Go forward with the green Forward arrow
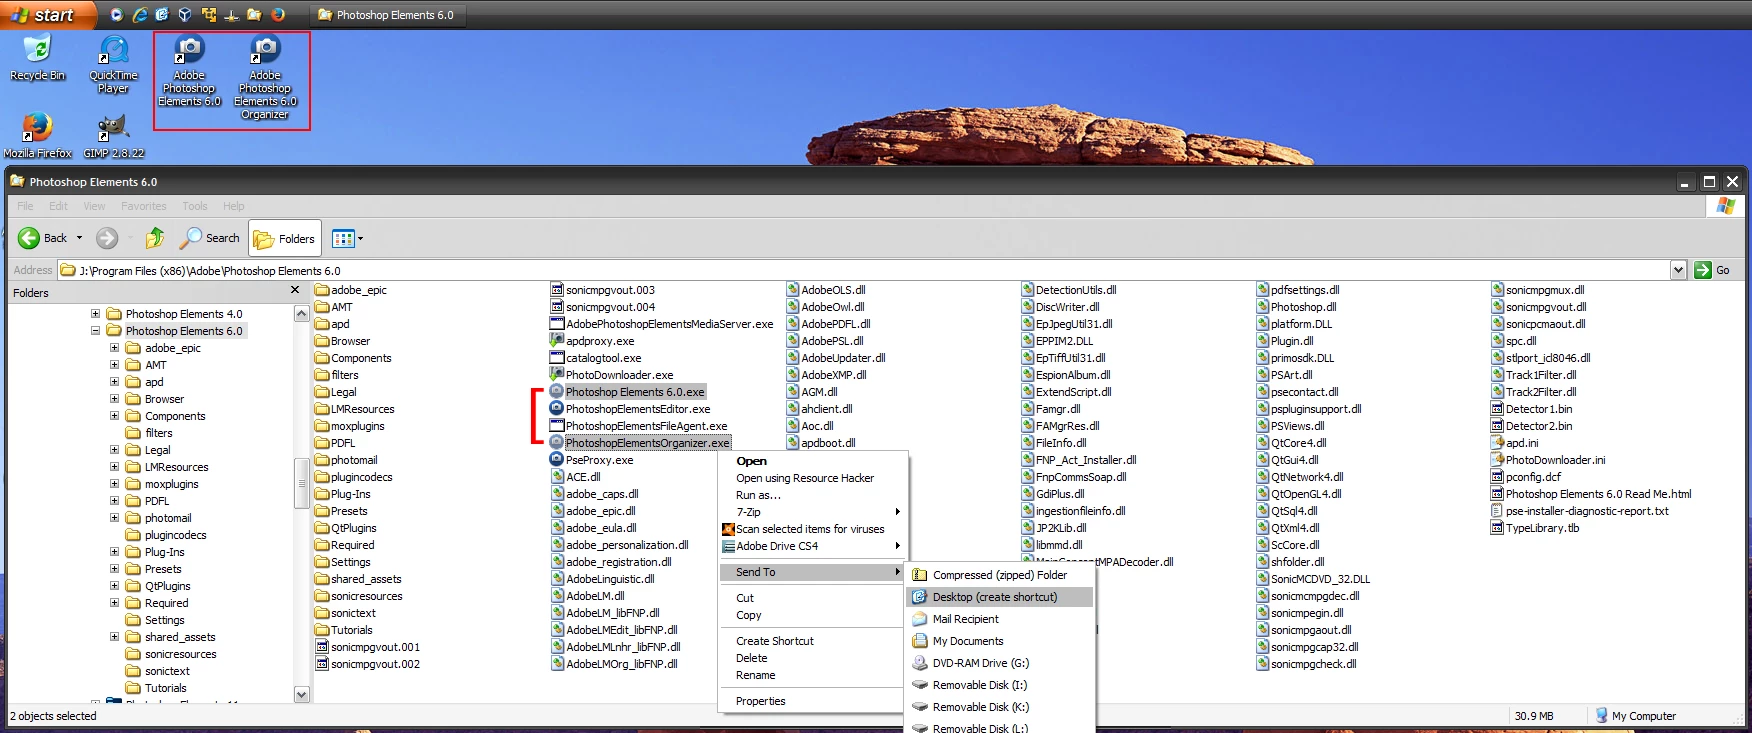This screenshot has width=1752, height=733. click(107, 238)
